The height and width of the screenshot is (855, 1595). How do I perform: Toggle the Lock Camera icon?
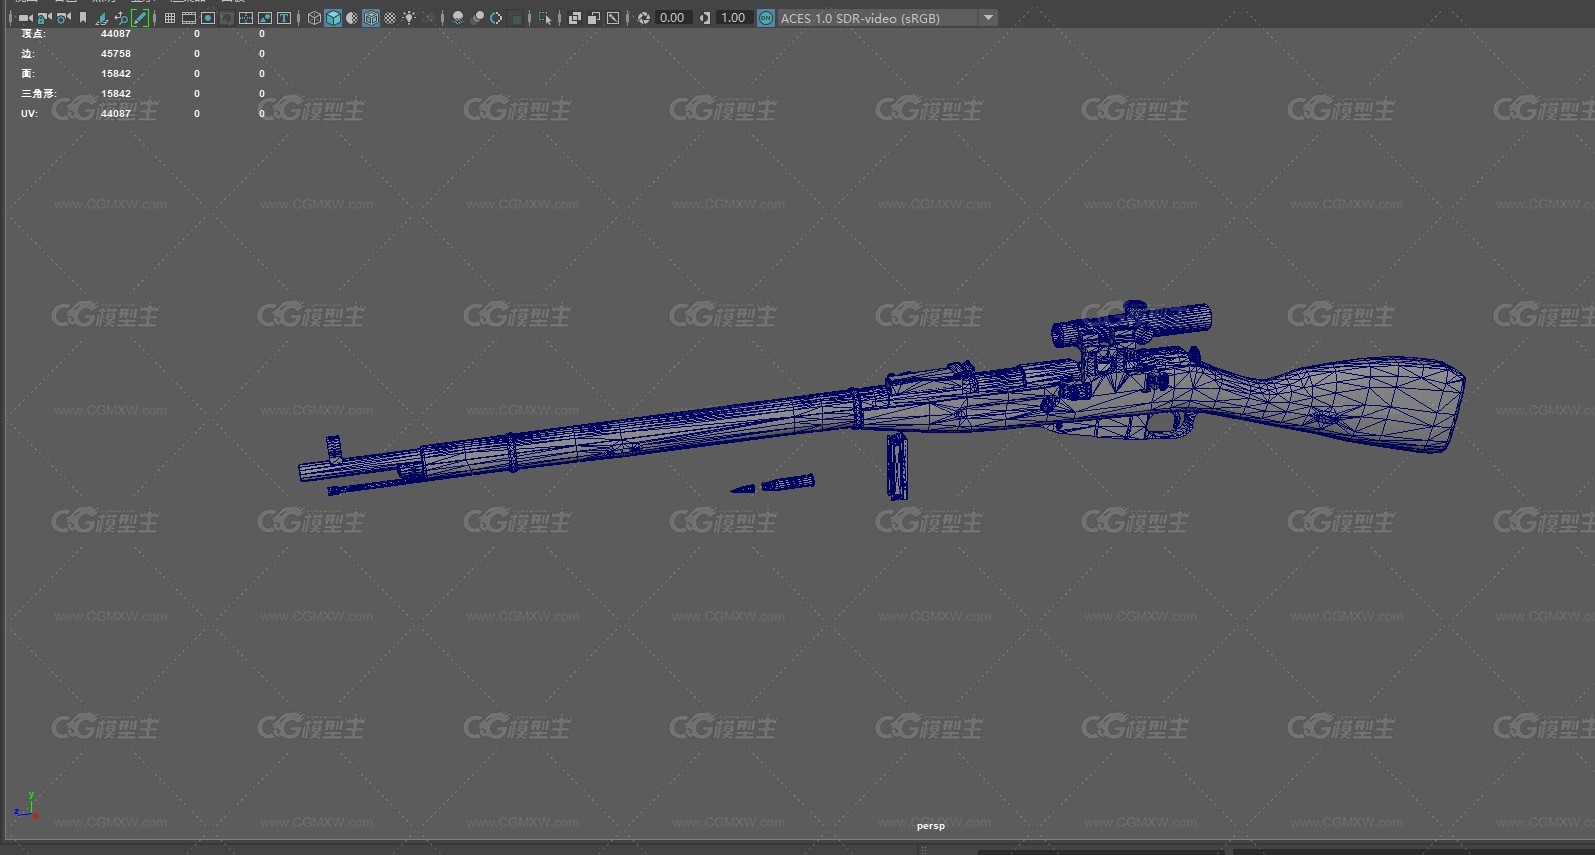click(44, 18)
